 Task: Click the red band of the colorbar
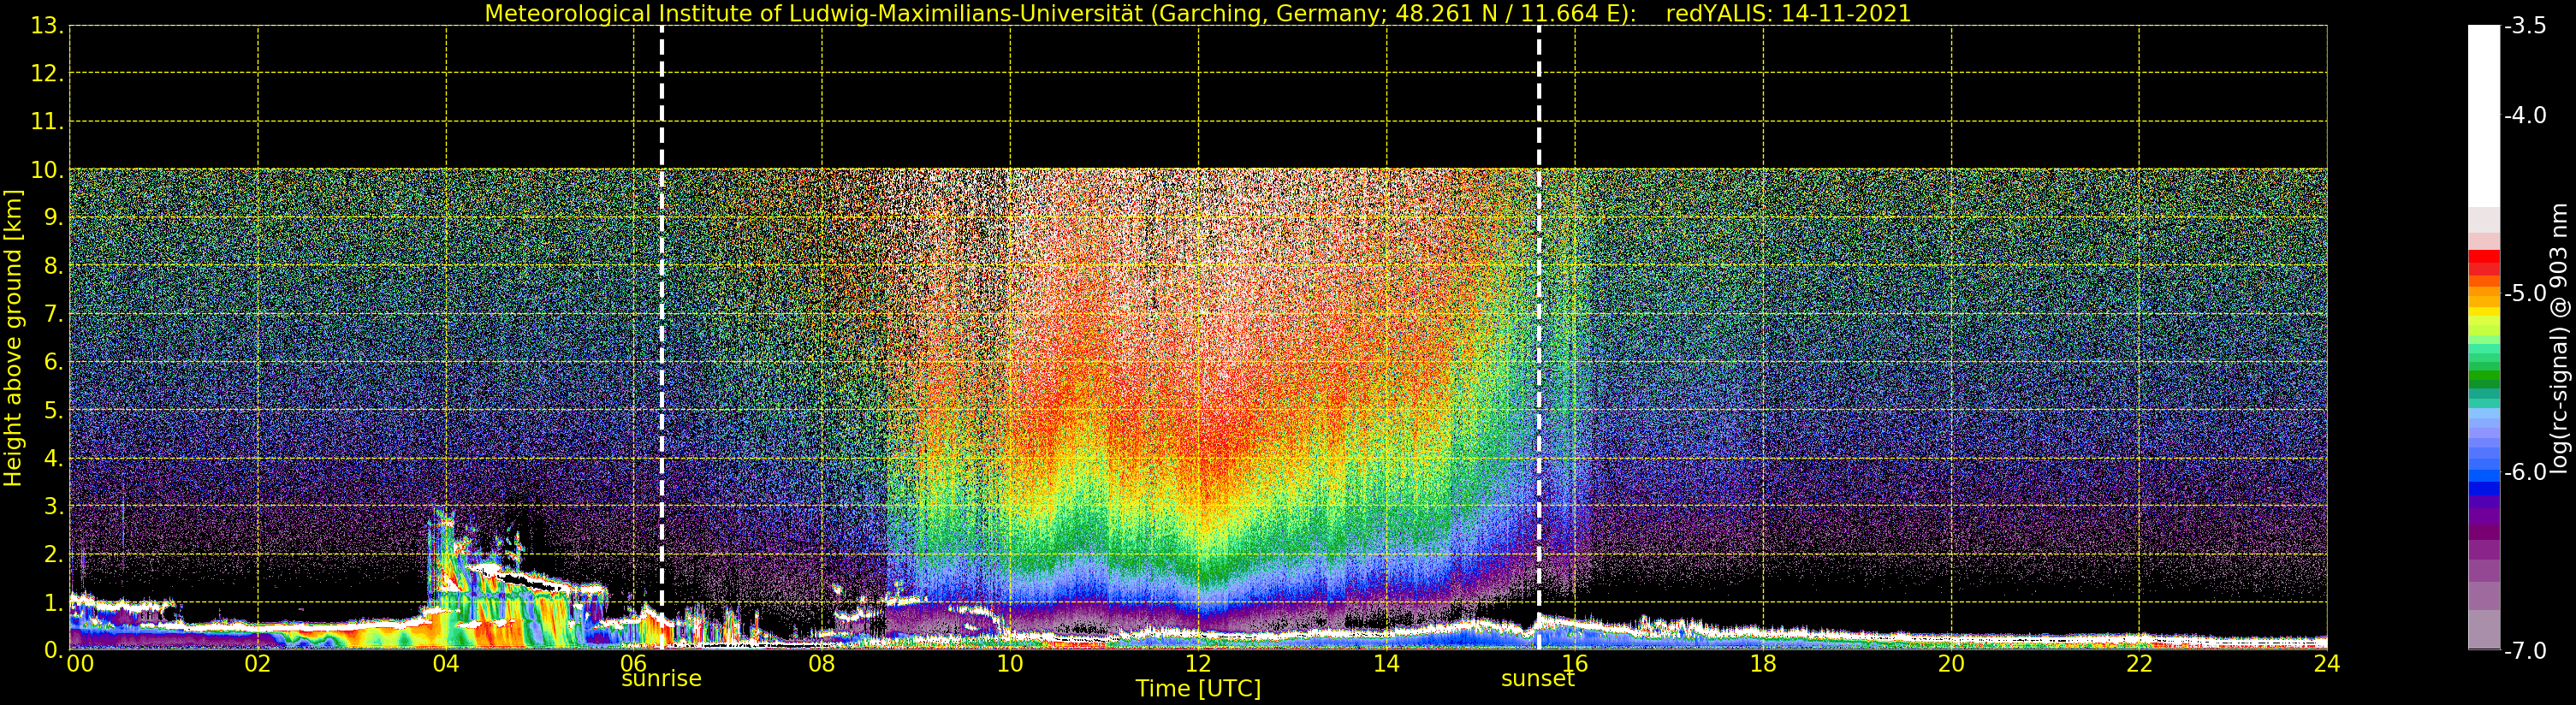pos(2483,262)
